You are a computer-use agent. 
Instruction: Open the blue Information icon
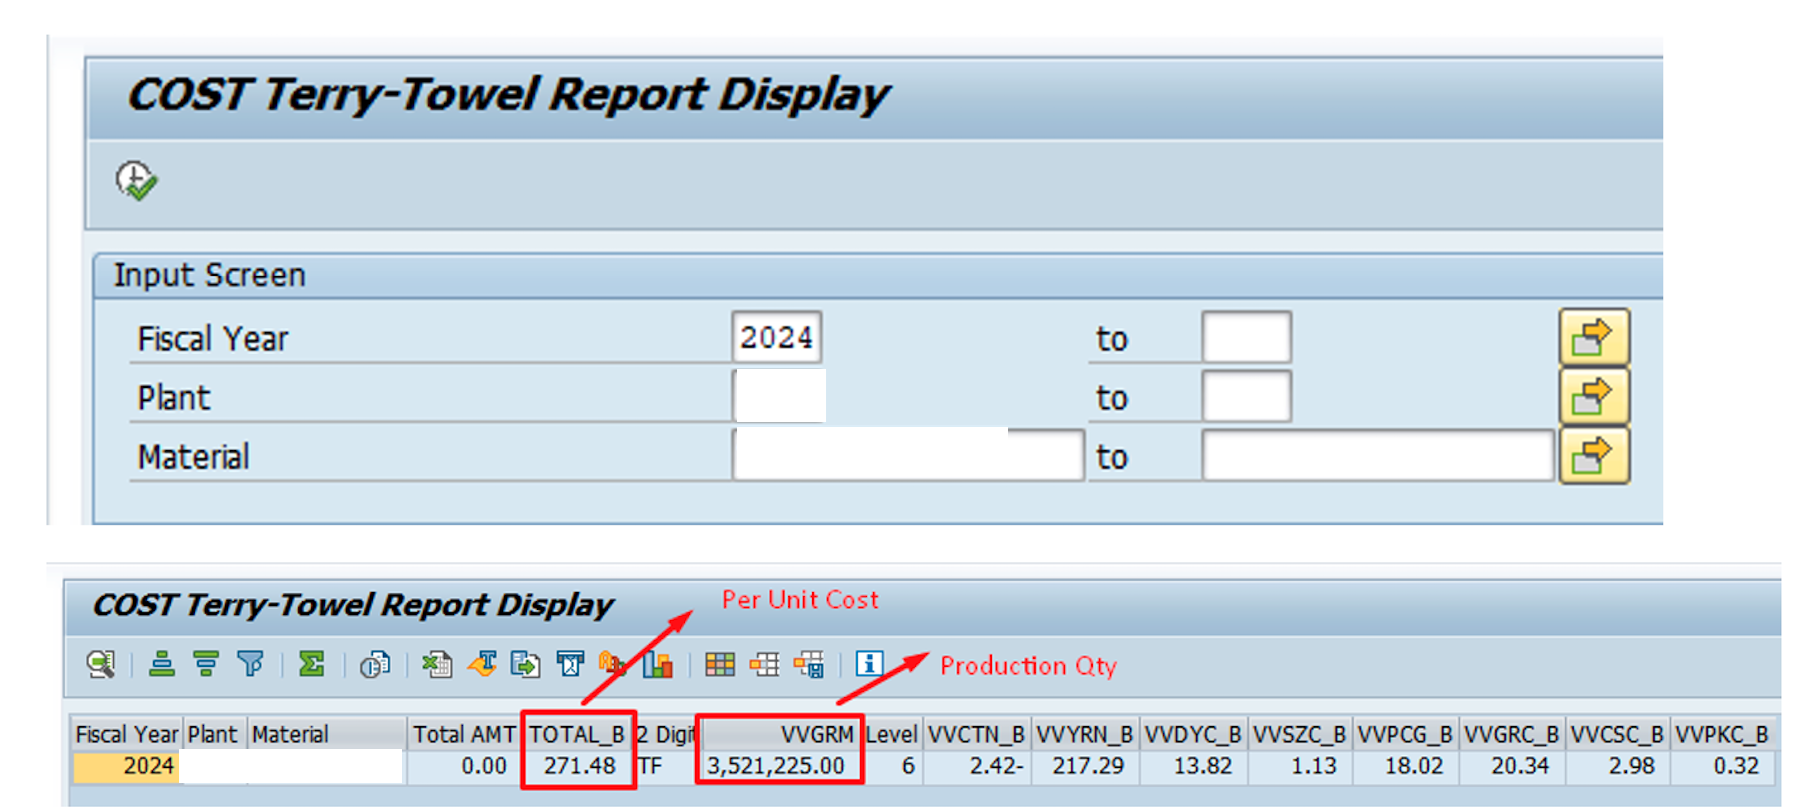(x=869, y=663)
